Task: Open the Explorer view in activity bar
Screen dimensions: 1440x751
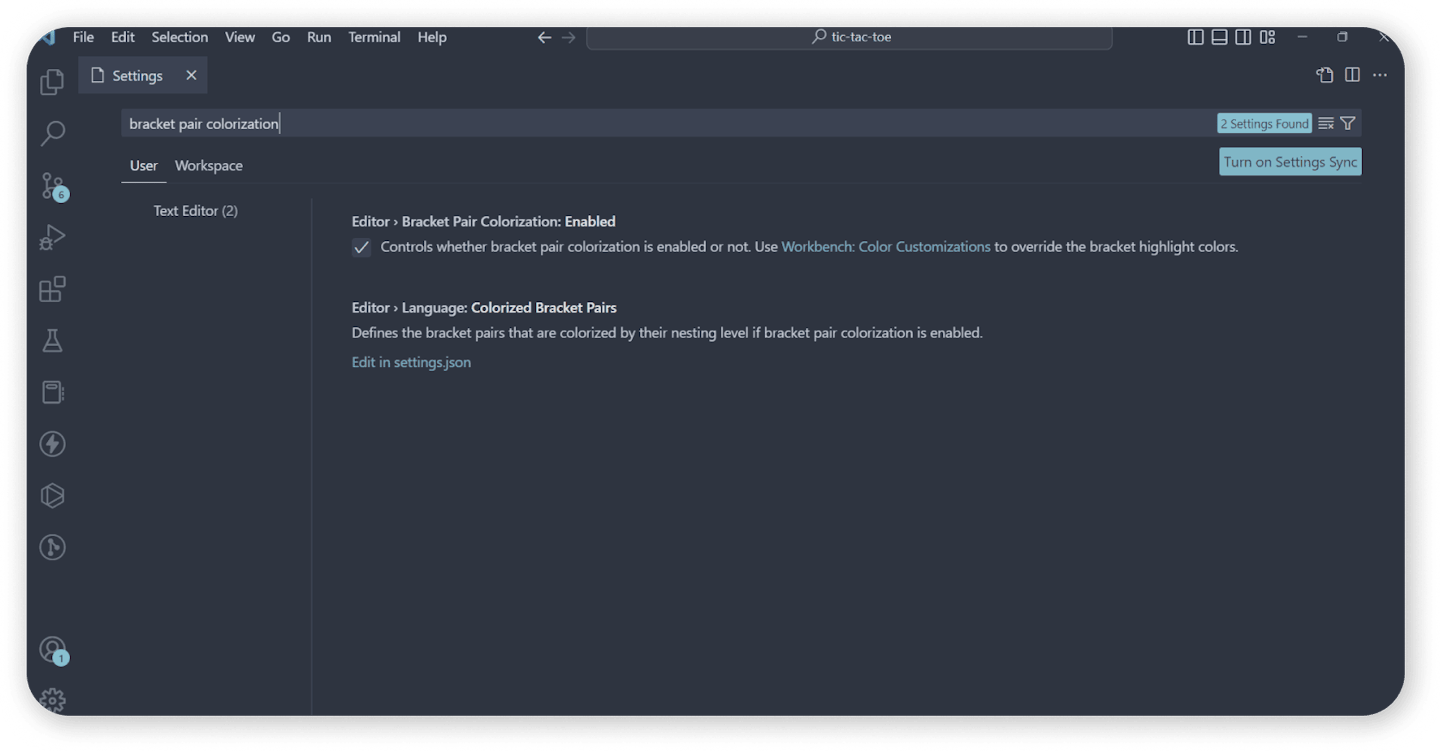Action: (52, 82)
